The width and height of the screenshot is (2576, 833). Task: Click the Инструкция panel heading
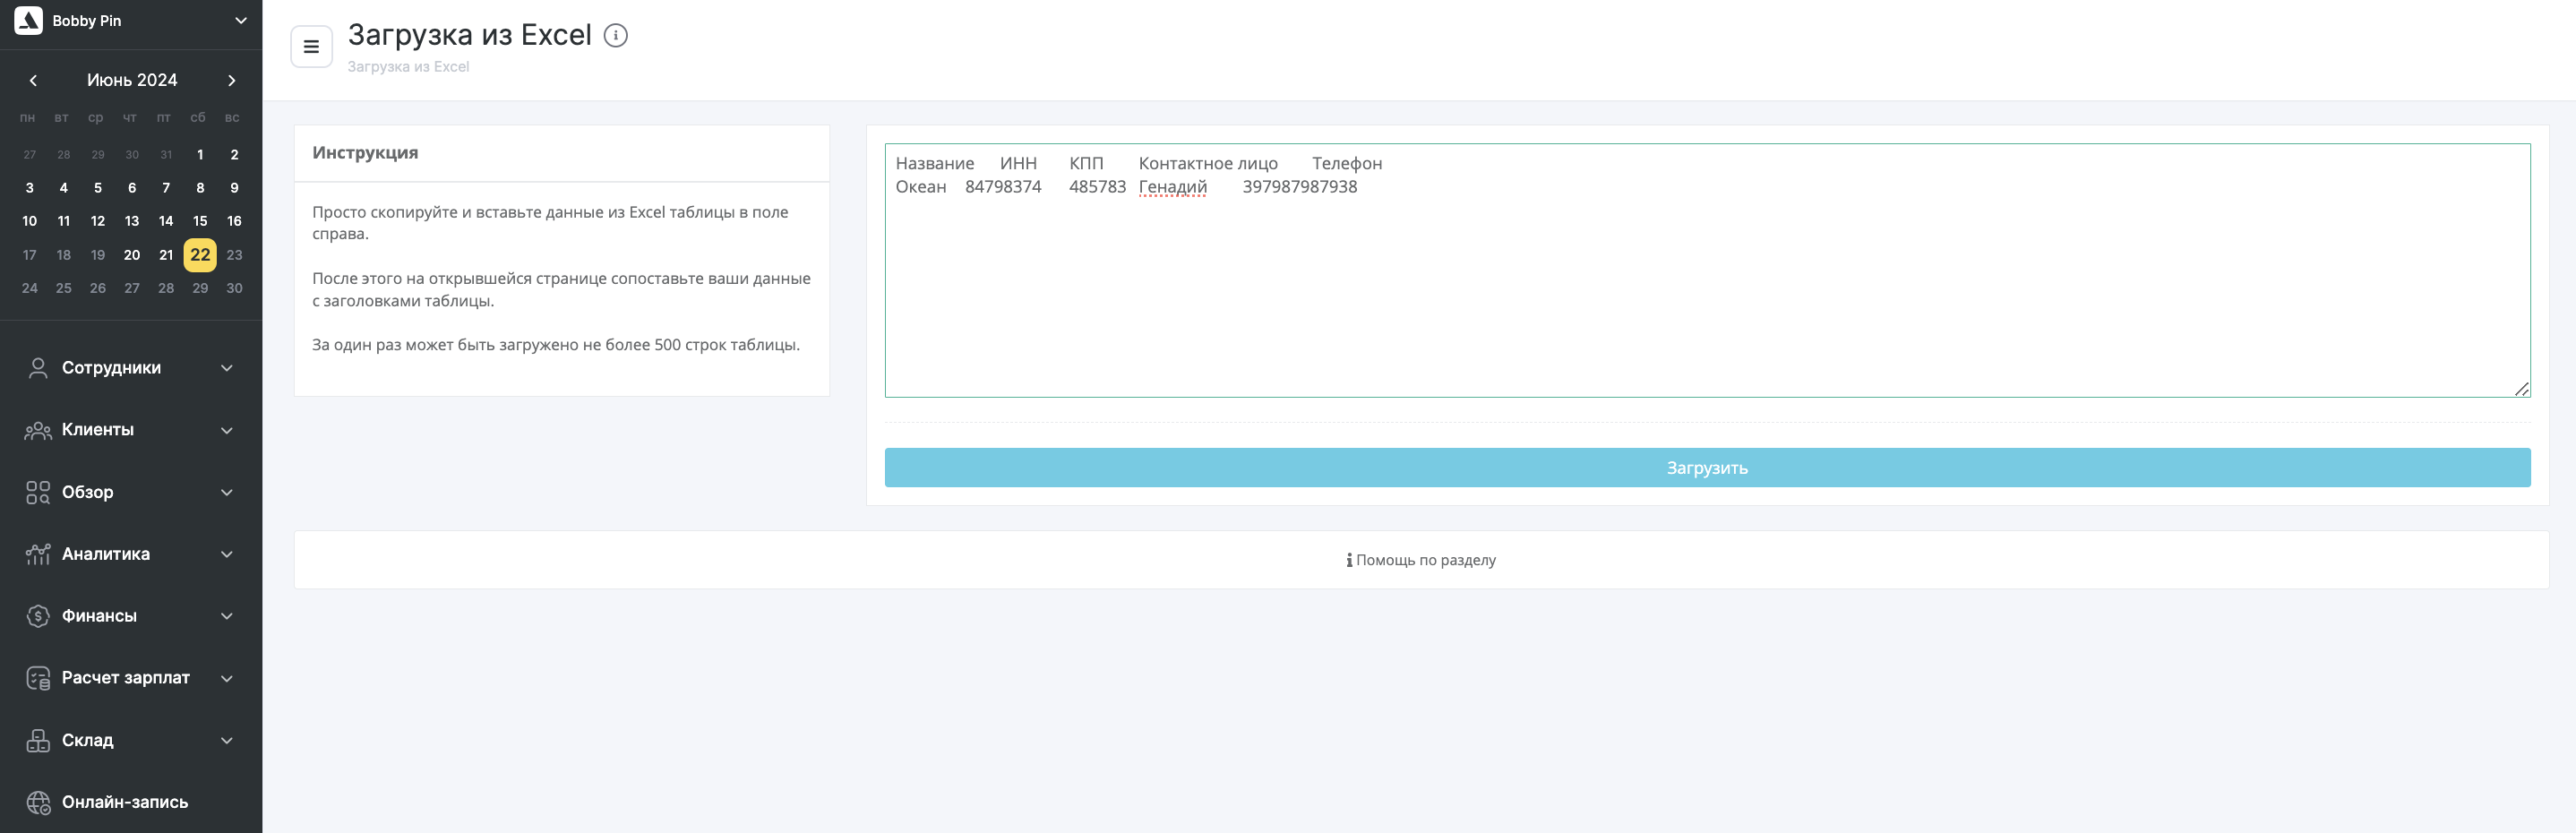[365, 153]
